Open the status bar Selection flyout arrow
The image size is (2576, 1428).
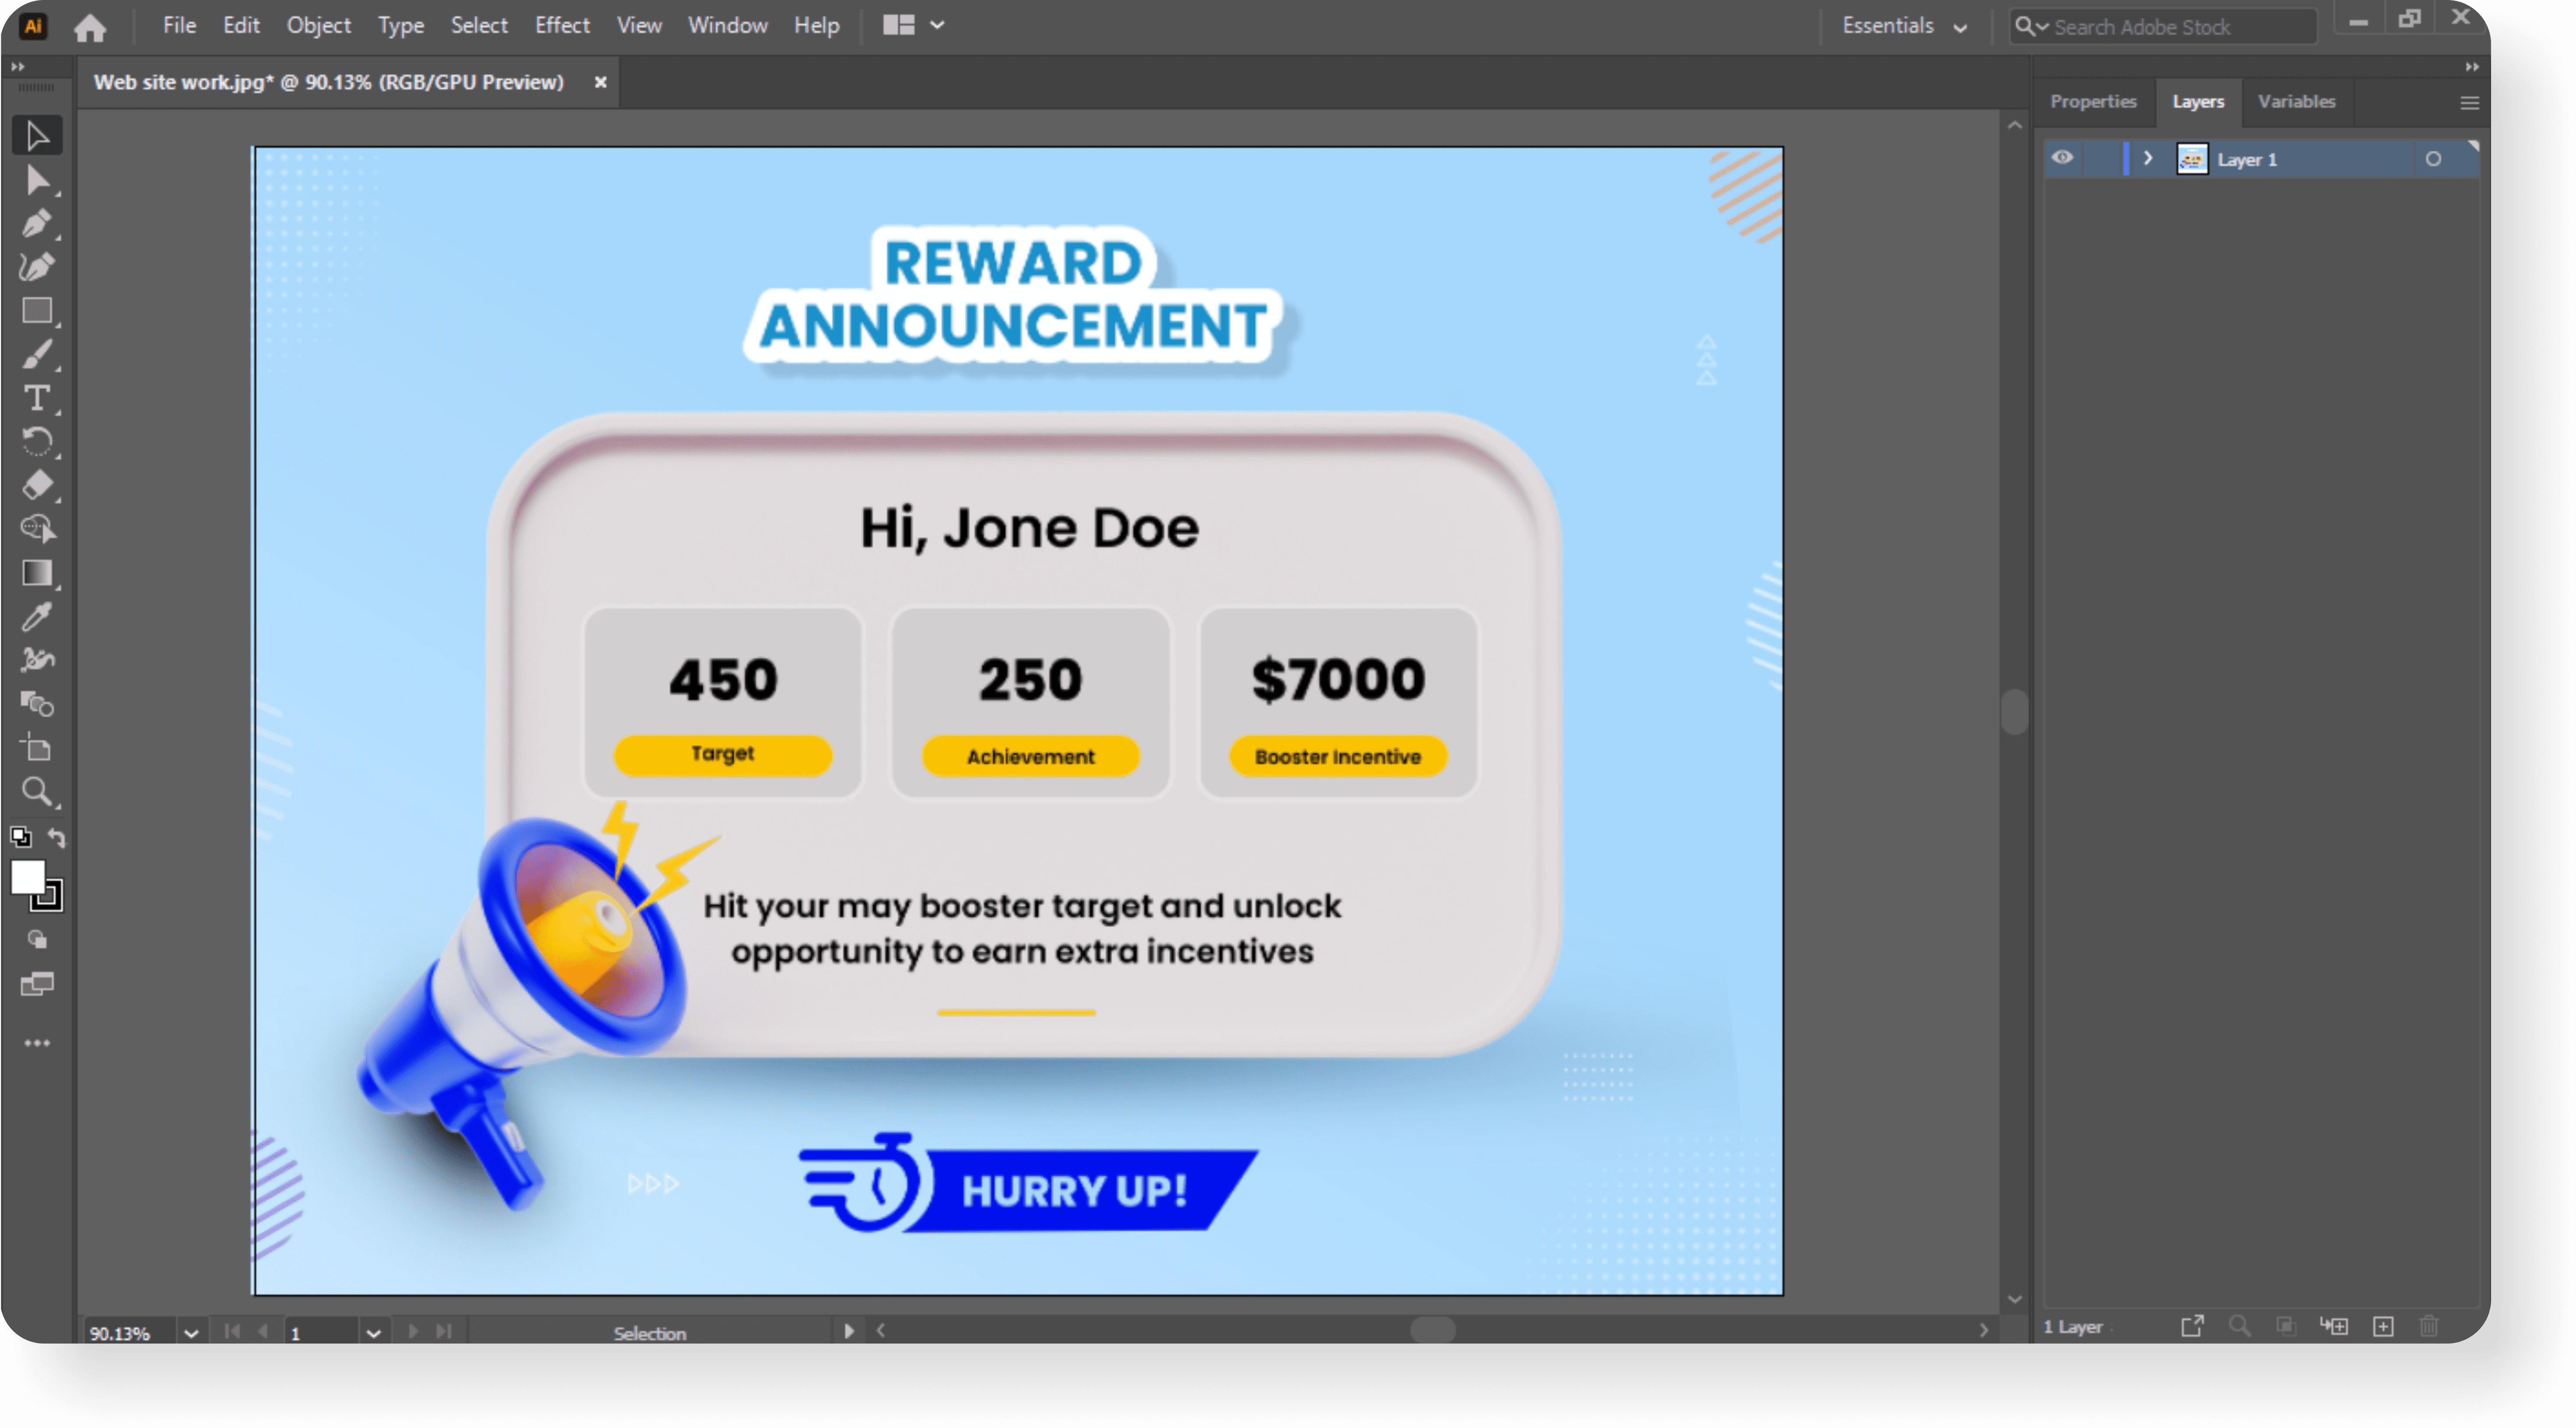coord(849,1331)
